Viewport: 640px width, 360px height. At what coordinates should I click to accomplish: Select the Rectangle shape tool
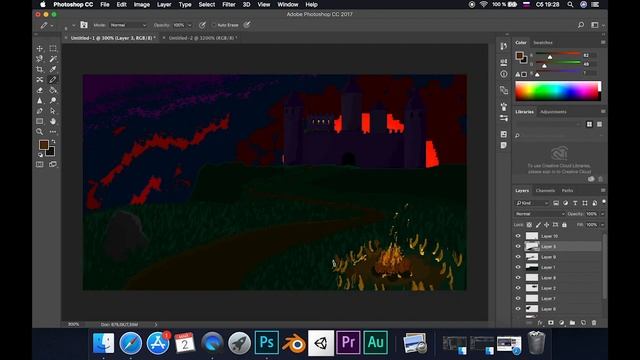pyautogui.click(x=40, y=121)
